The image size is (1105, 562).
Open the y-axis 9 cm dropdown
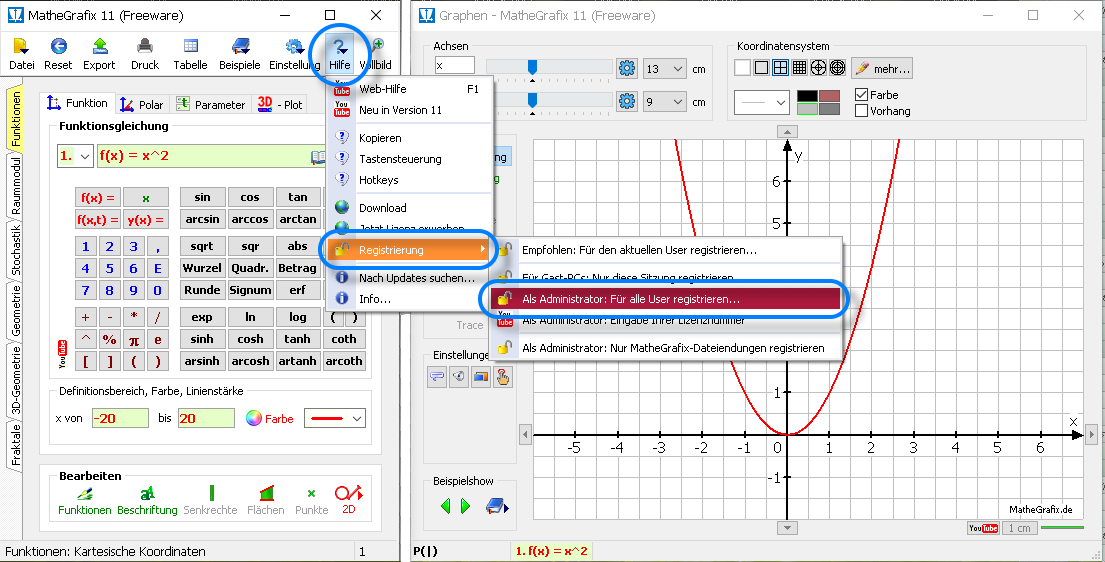tap(665, 102)
